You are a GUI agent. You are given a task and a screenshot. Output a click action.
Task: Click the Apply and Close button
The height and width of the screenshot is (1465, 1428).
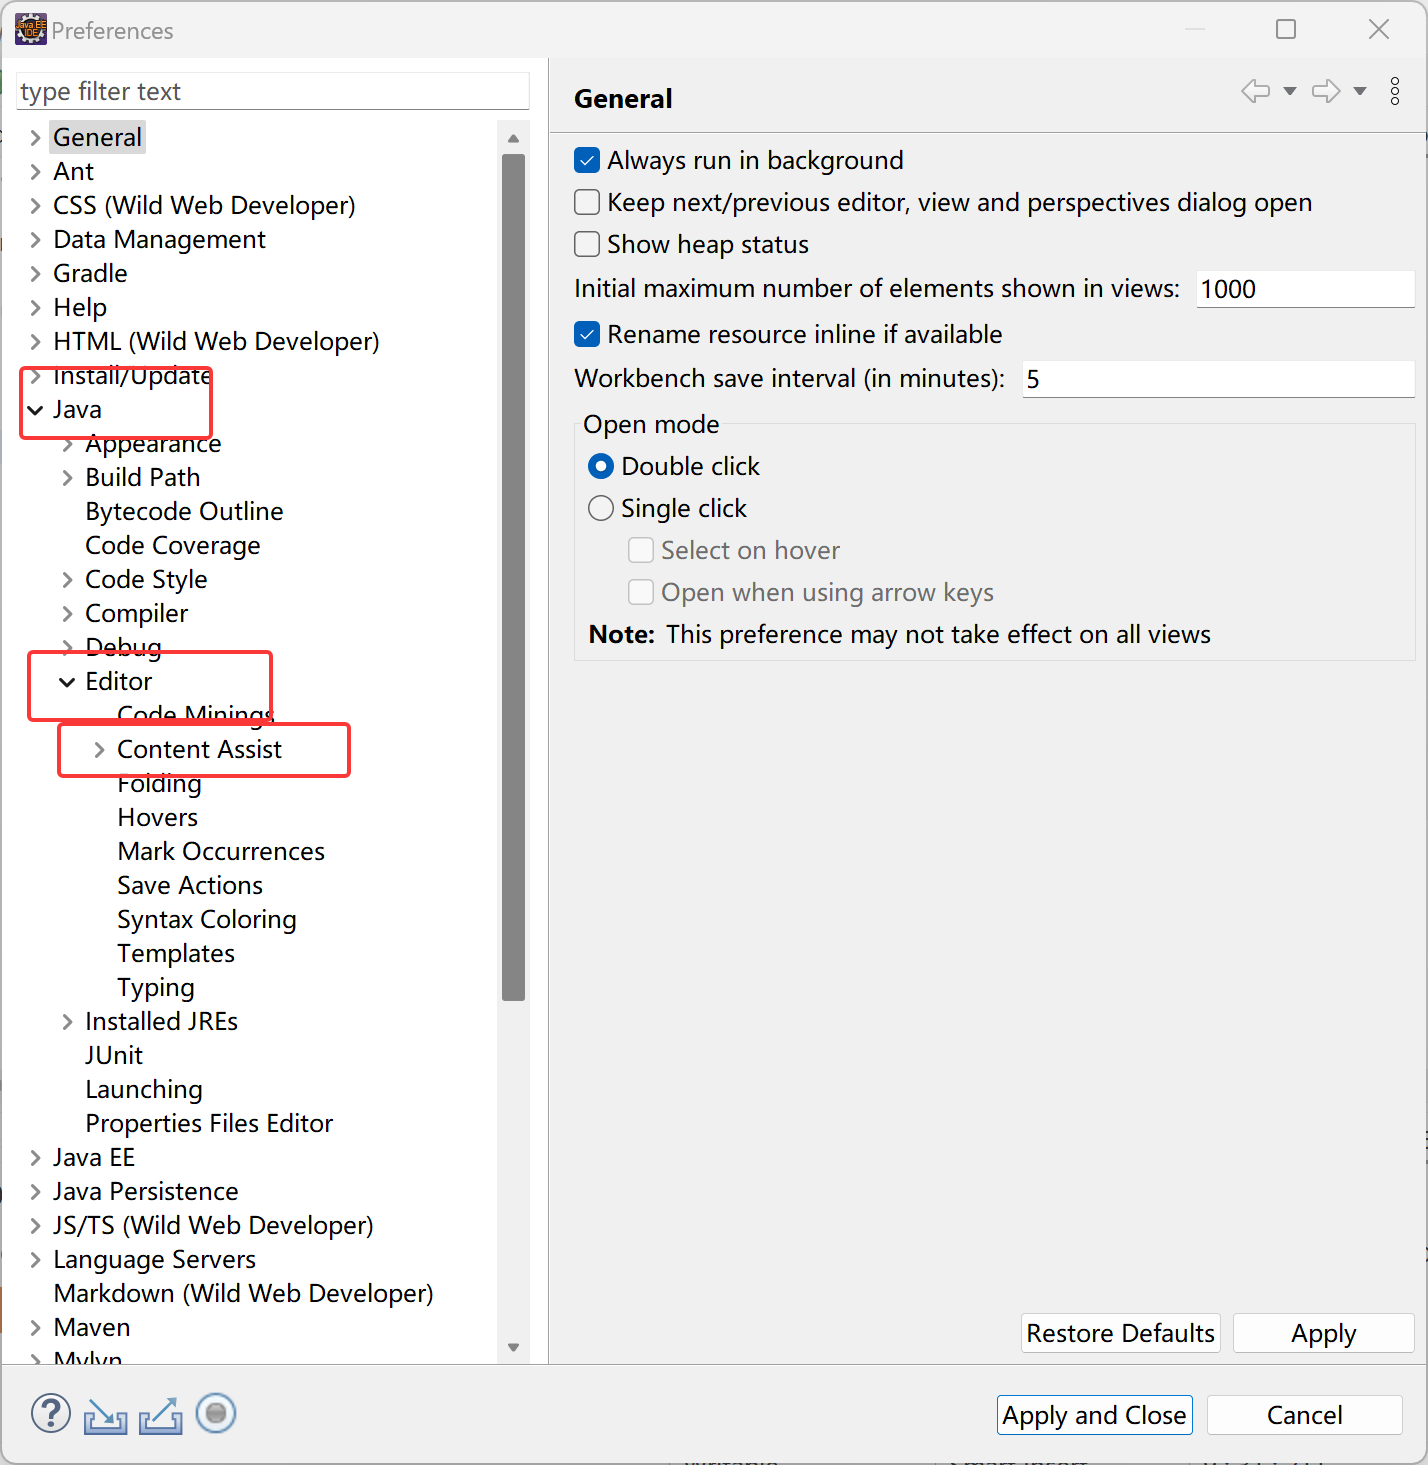point(1094,1416)
